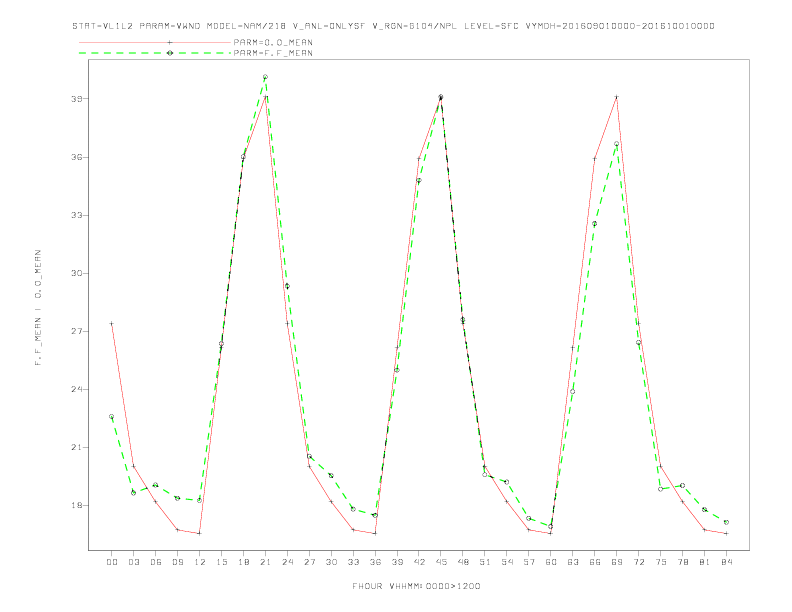792x612 pixels.
Task: Select the PARM=O.O_MEAN legend label
Action: 273,42
